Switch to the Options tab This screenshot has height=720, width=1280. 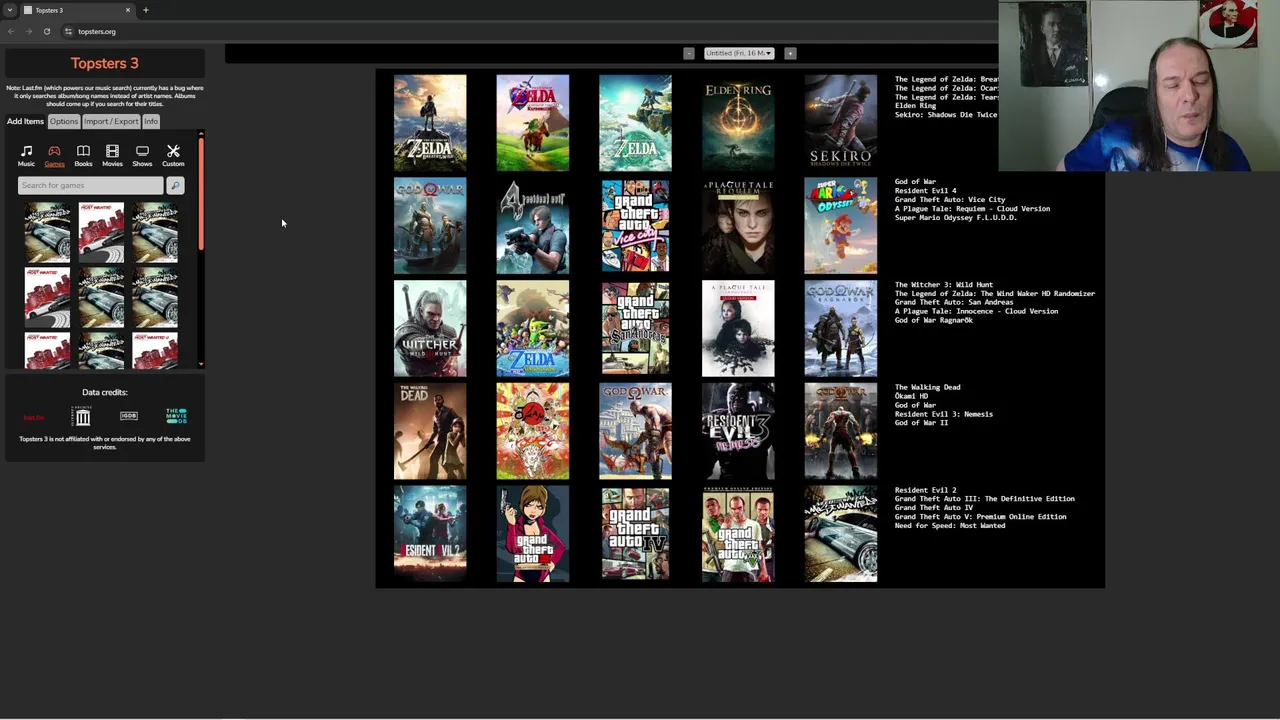click(63, 121)
